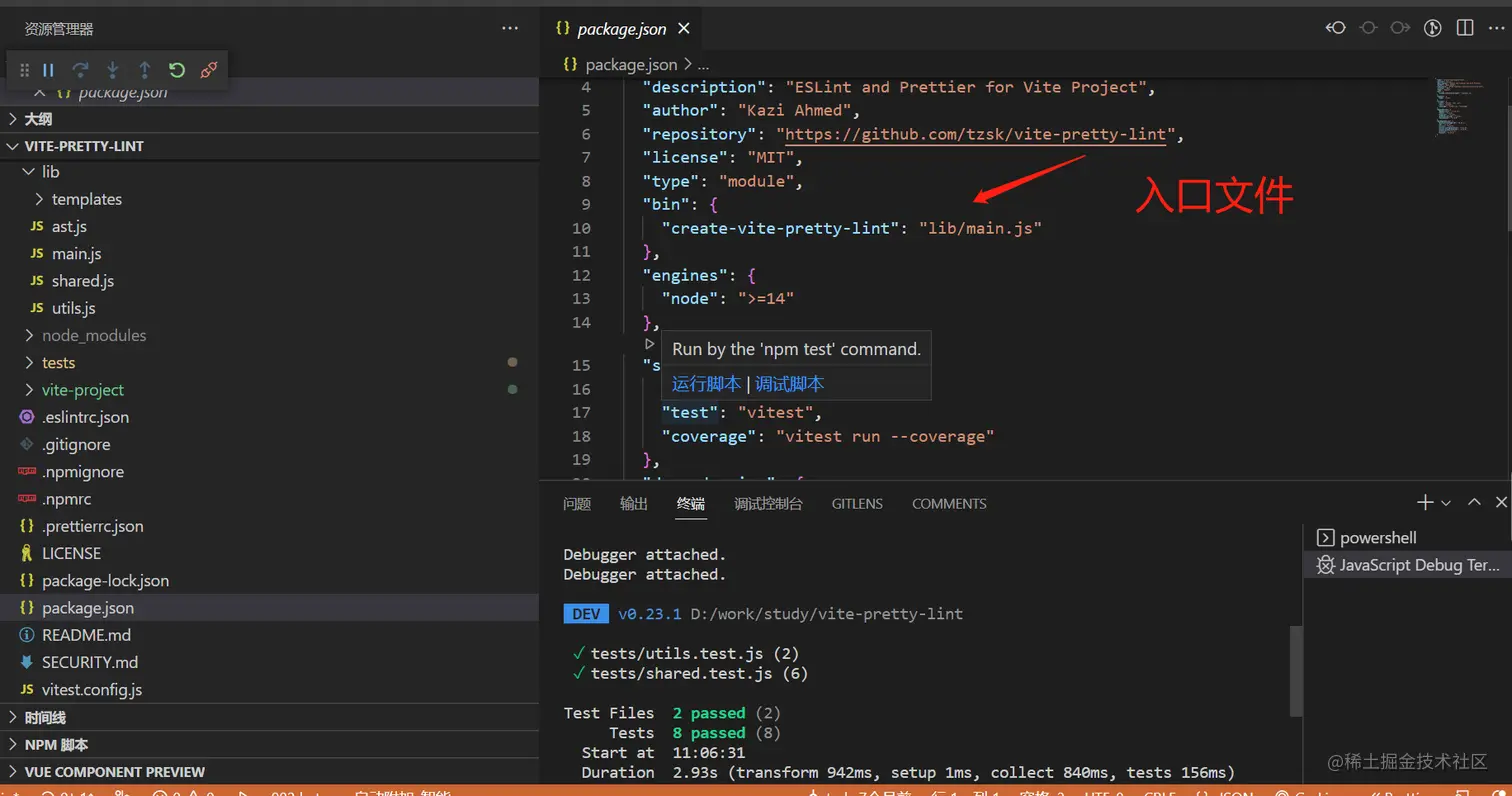Click 调试脚本 debug script link
The width and height of the screenshot is (1512, 796).
pyautogui.click(x=790, y=384)
